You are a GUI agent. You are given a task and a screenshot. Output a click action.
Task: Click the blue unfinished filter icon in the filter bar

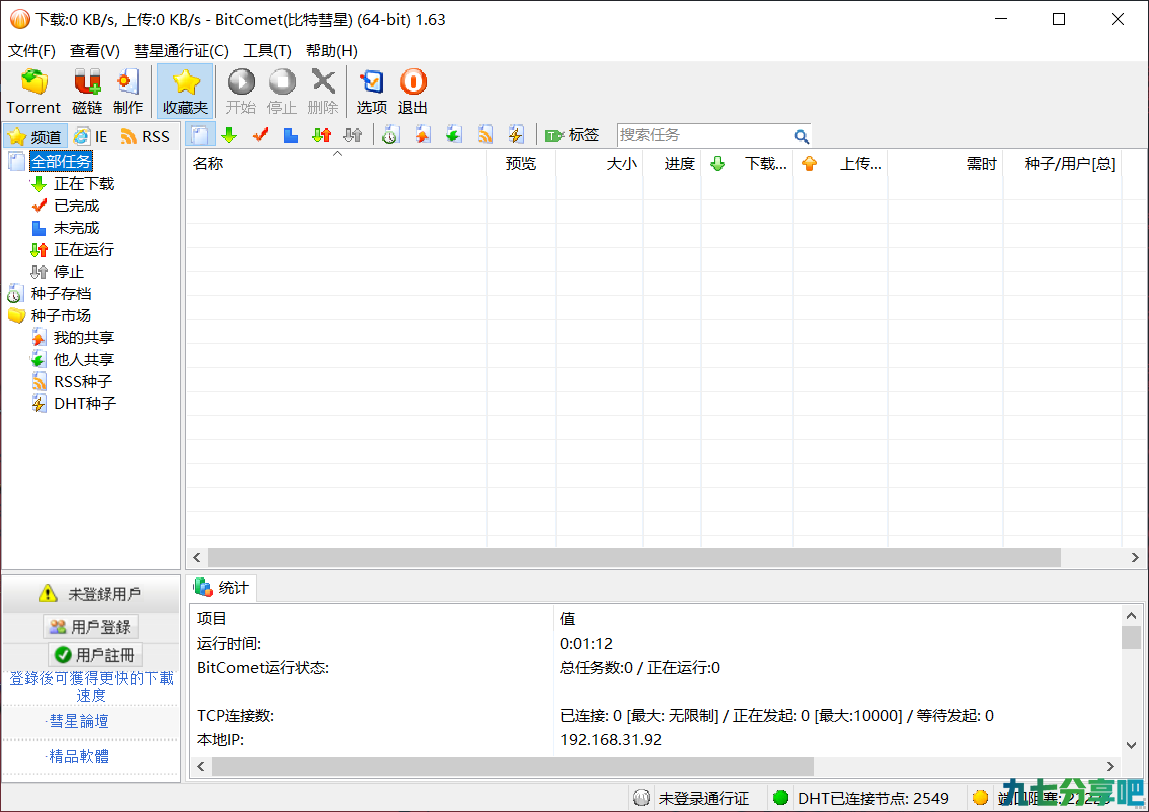pos(291,135)
